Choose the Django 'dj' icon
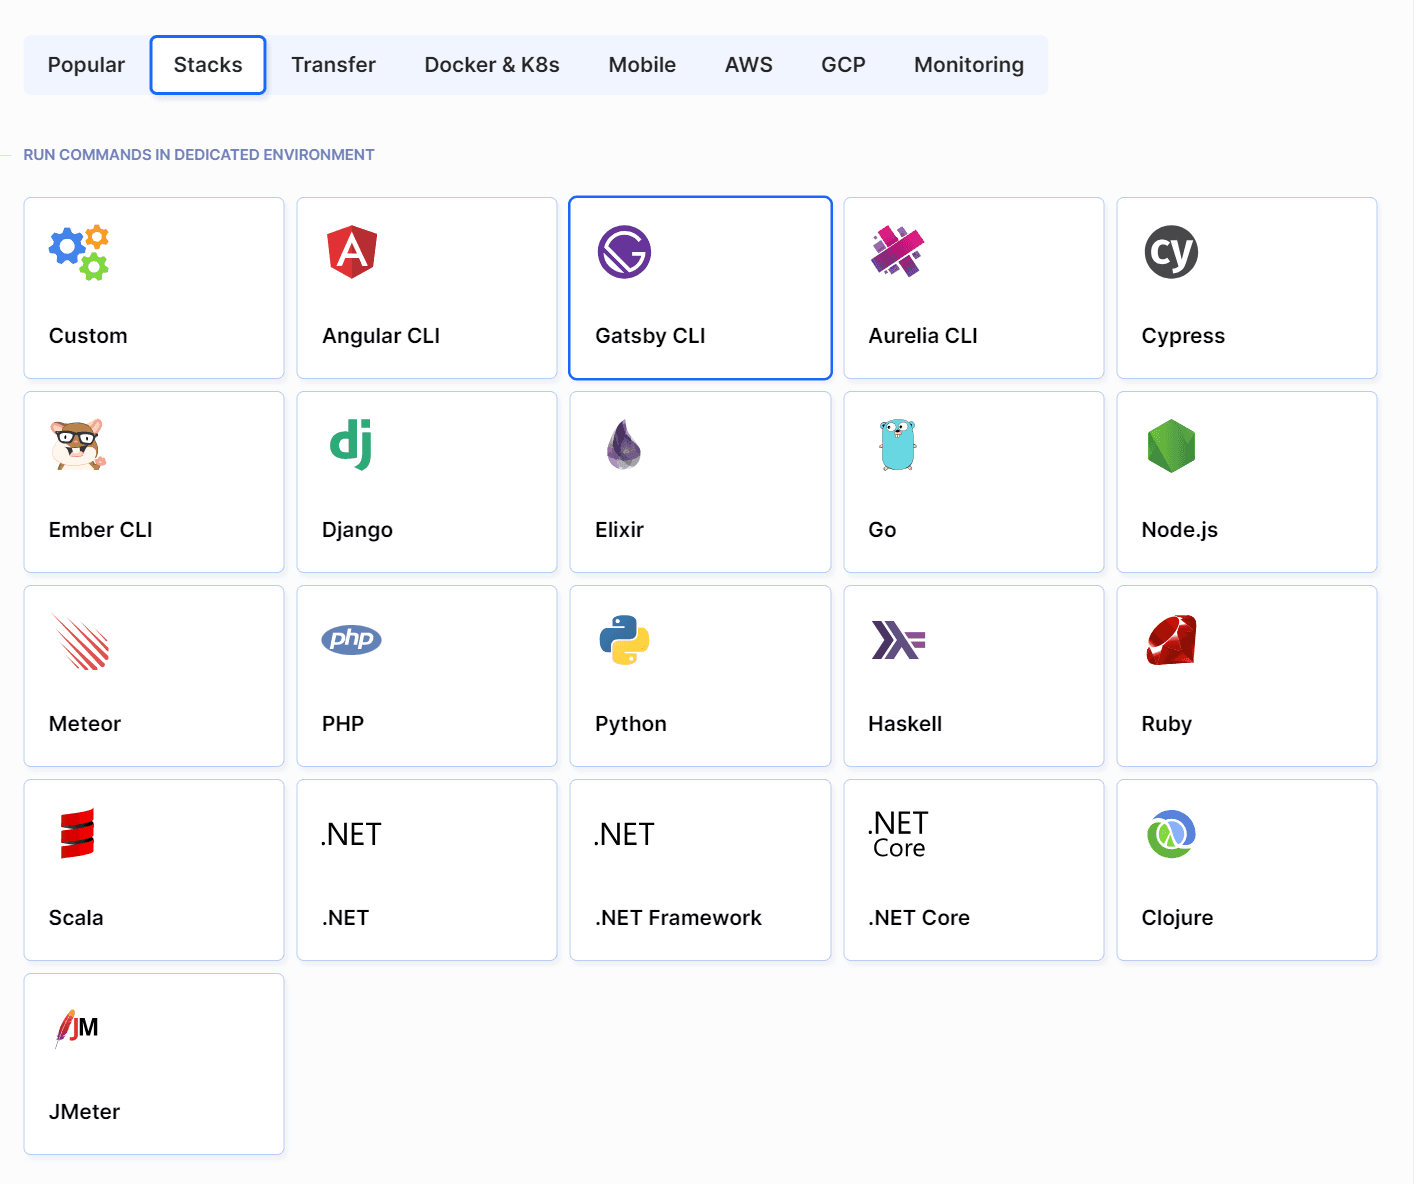Viewport: 1414px width, 1184px height. [x=351, y=445]
